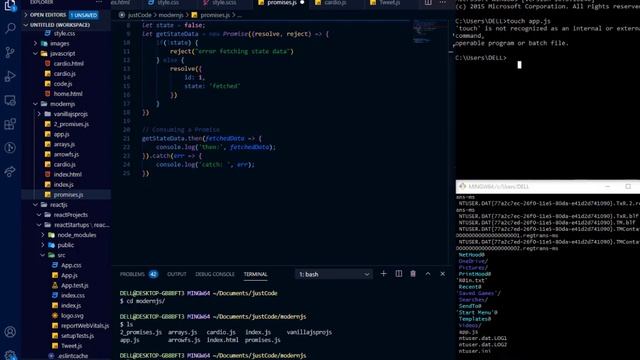
Task: Create a new terminal with plus icon
Action: (x=383, y=274)
